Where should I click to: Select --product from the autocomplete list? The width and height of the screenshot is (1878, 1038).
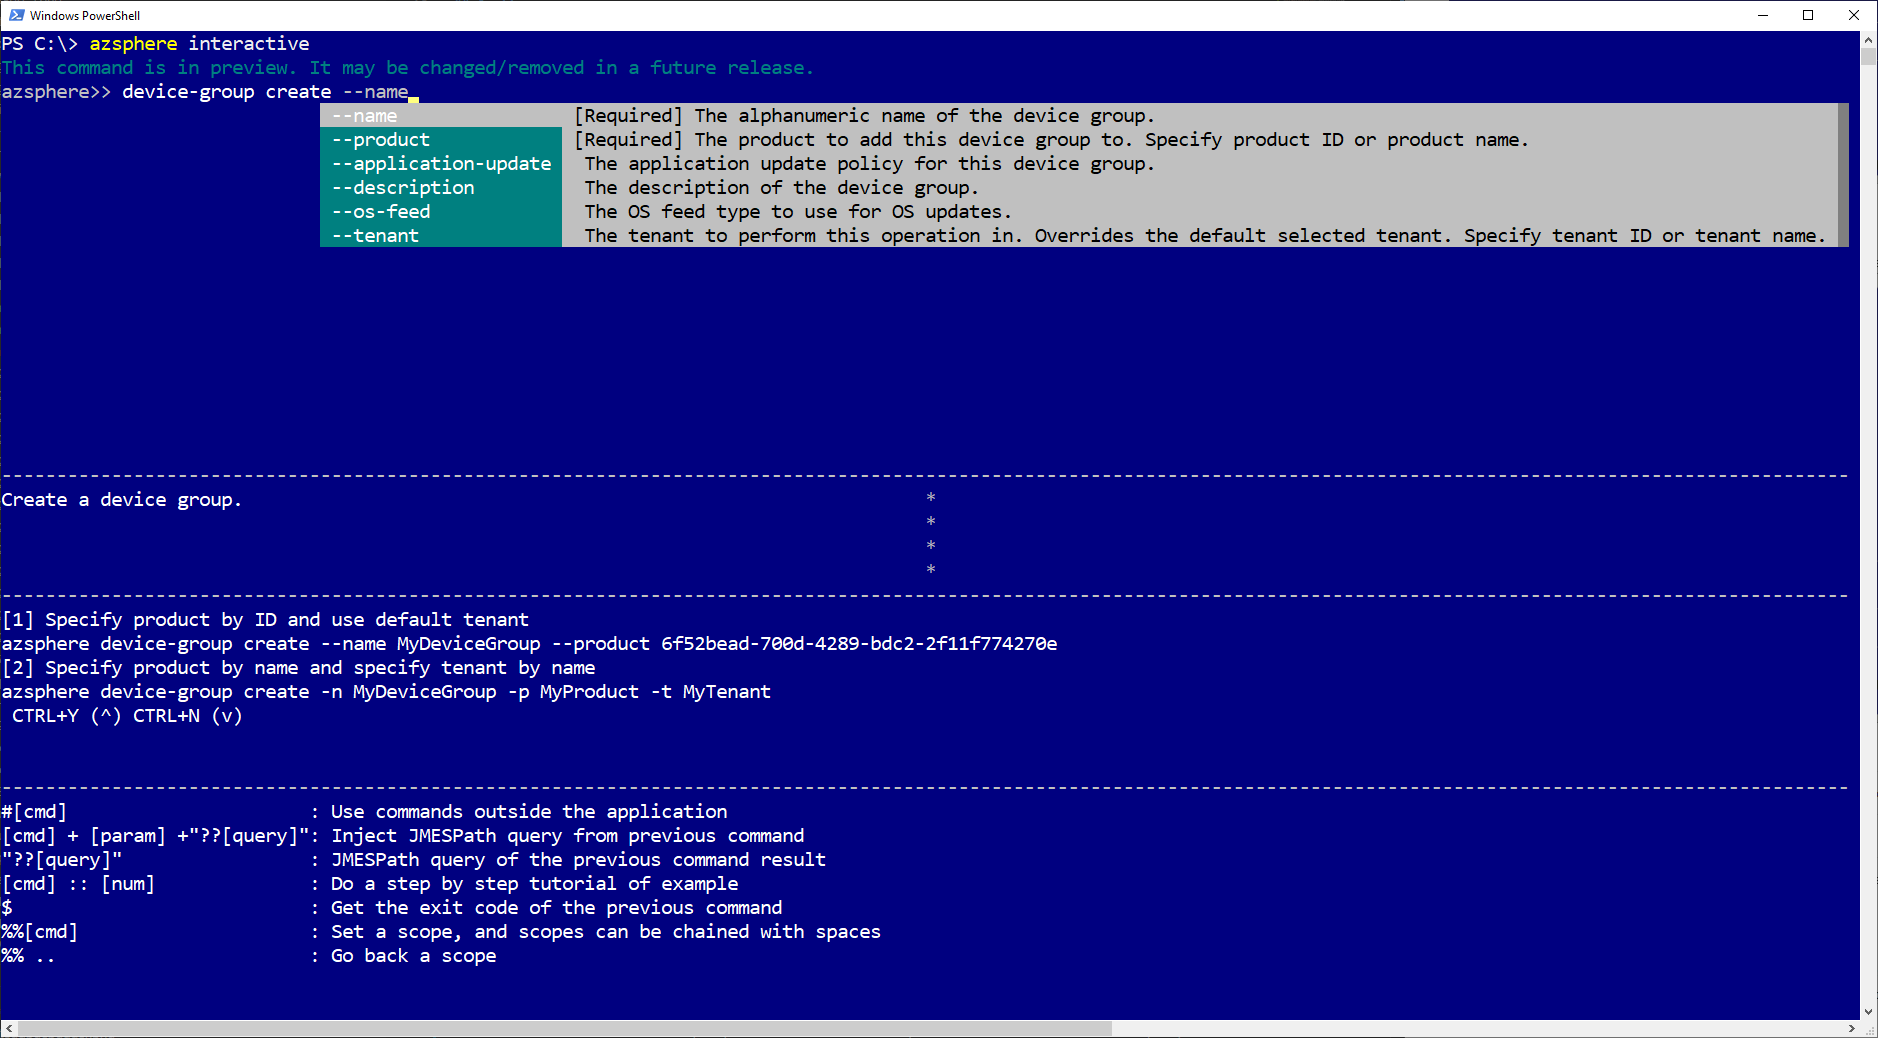pyautogui.click(x=382, y=139)
